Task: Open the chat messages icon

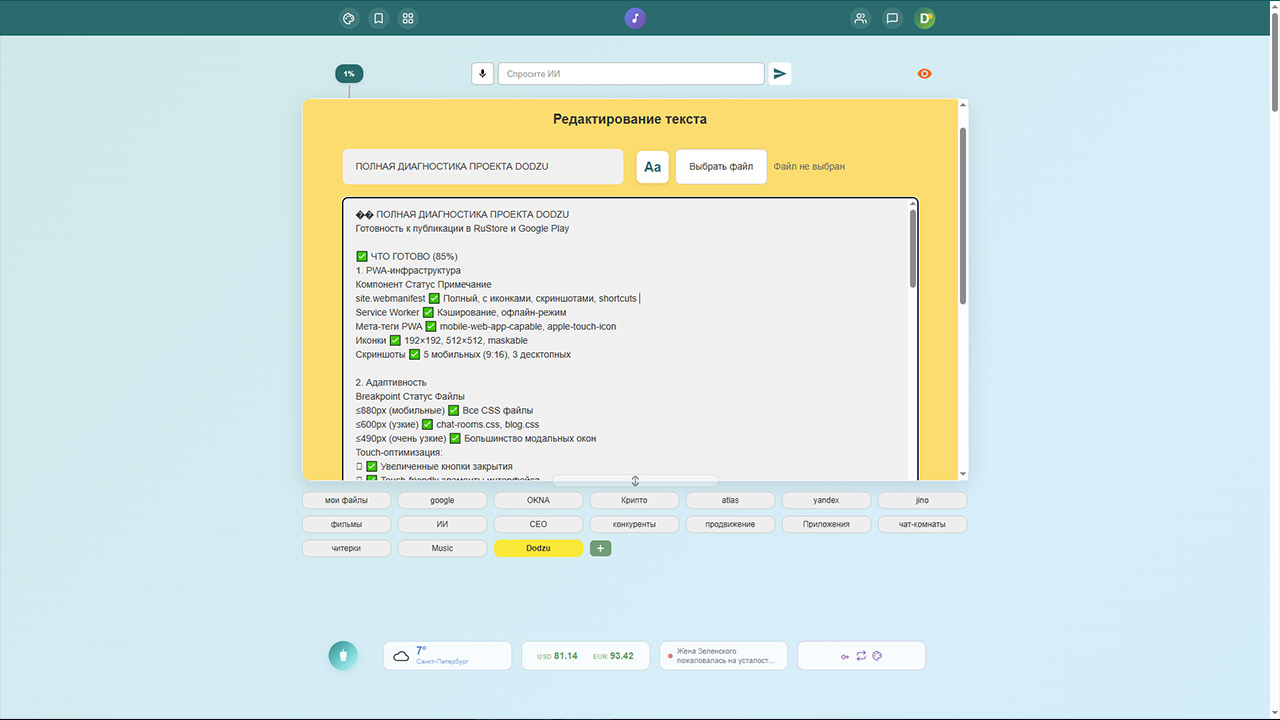Action: 892,18
